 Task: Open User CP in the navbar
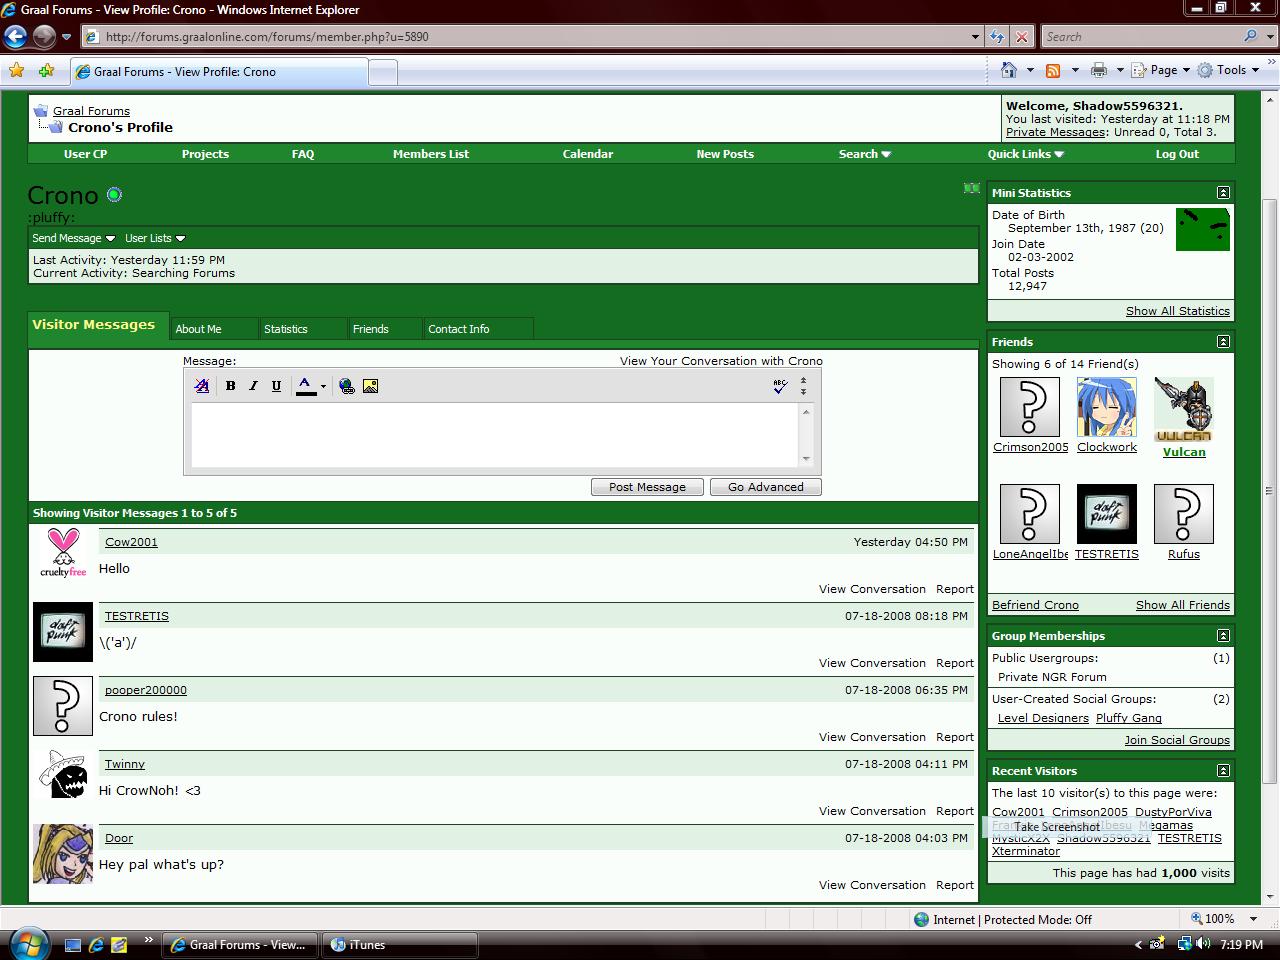[85, 154]
